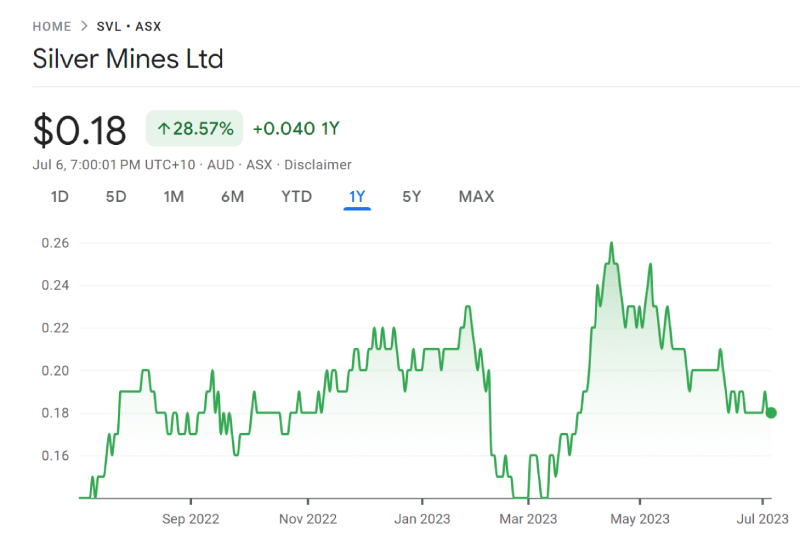Click the 28.57% percent change badge

coord(194,129)
